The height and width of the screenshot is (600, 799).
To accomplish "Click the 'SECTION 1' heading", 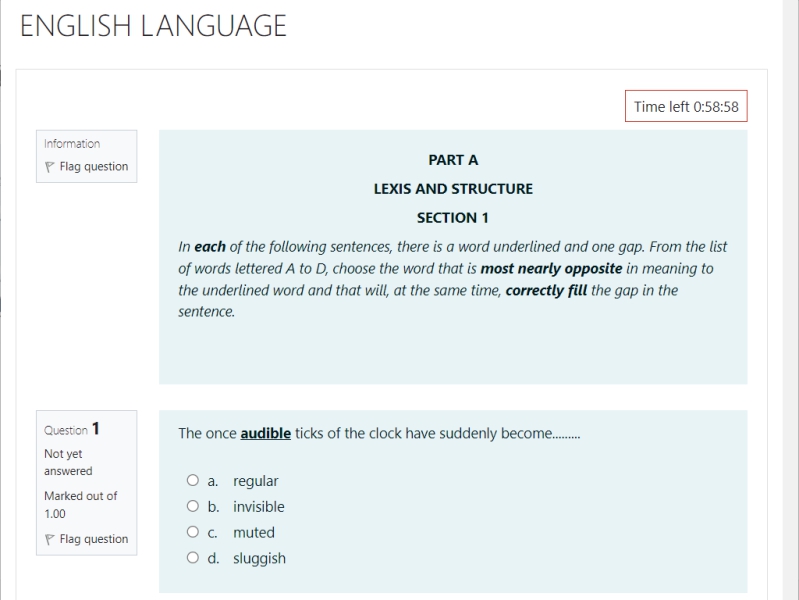I will coord(453,218).
